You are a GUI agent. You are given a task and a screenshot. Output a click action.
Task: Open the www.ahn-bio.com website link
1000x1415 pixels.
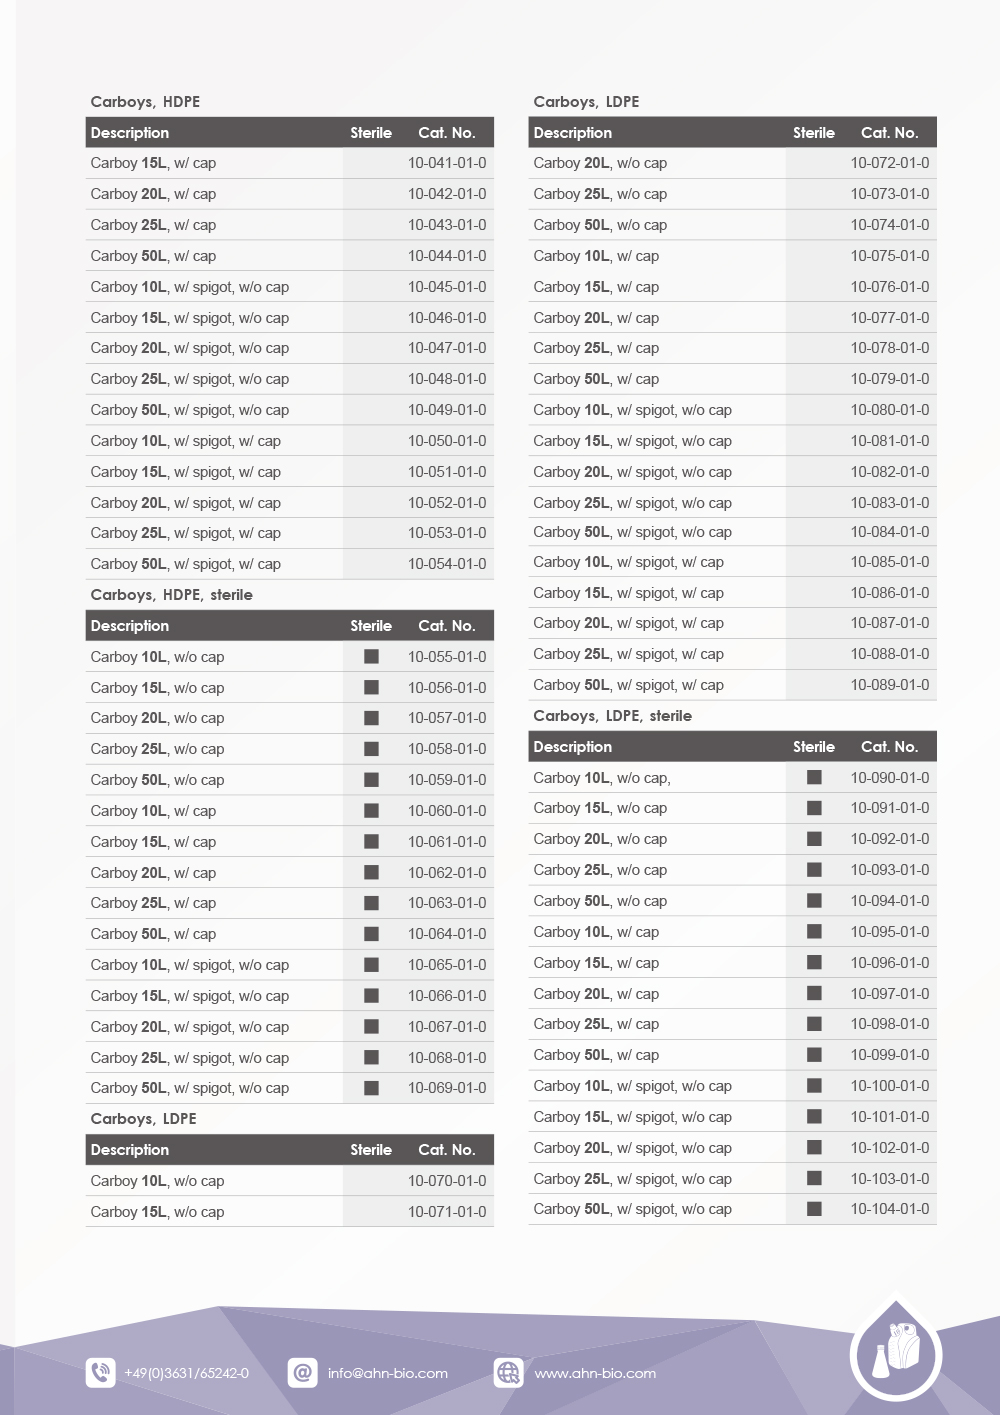[x=595, y=1373]
